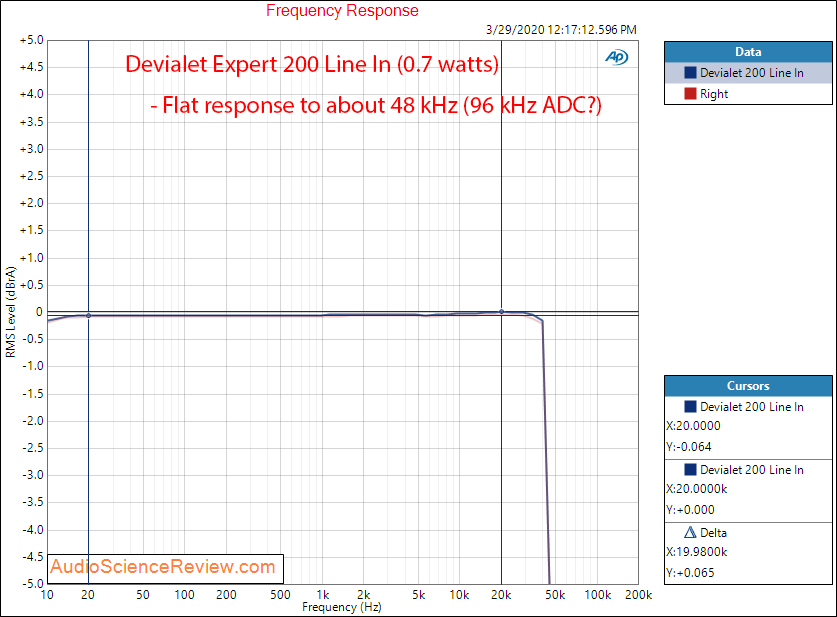Click the +5.0 y-axis tick label
This screenshot has width=837, height=617.
click(x=31, y=41)
